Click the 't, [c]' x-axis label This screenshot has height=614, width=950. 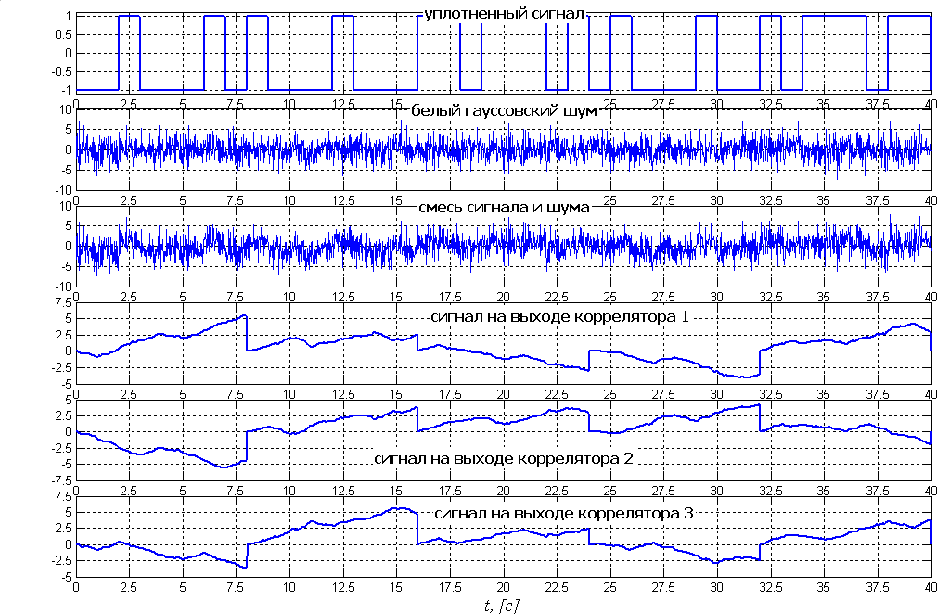point(502,603)
